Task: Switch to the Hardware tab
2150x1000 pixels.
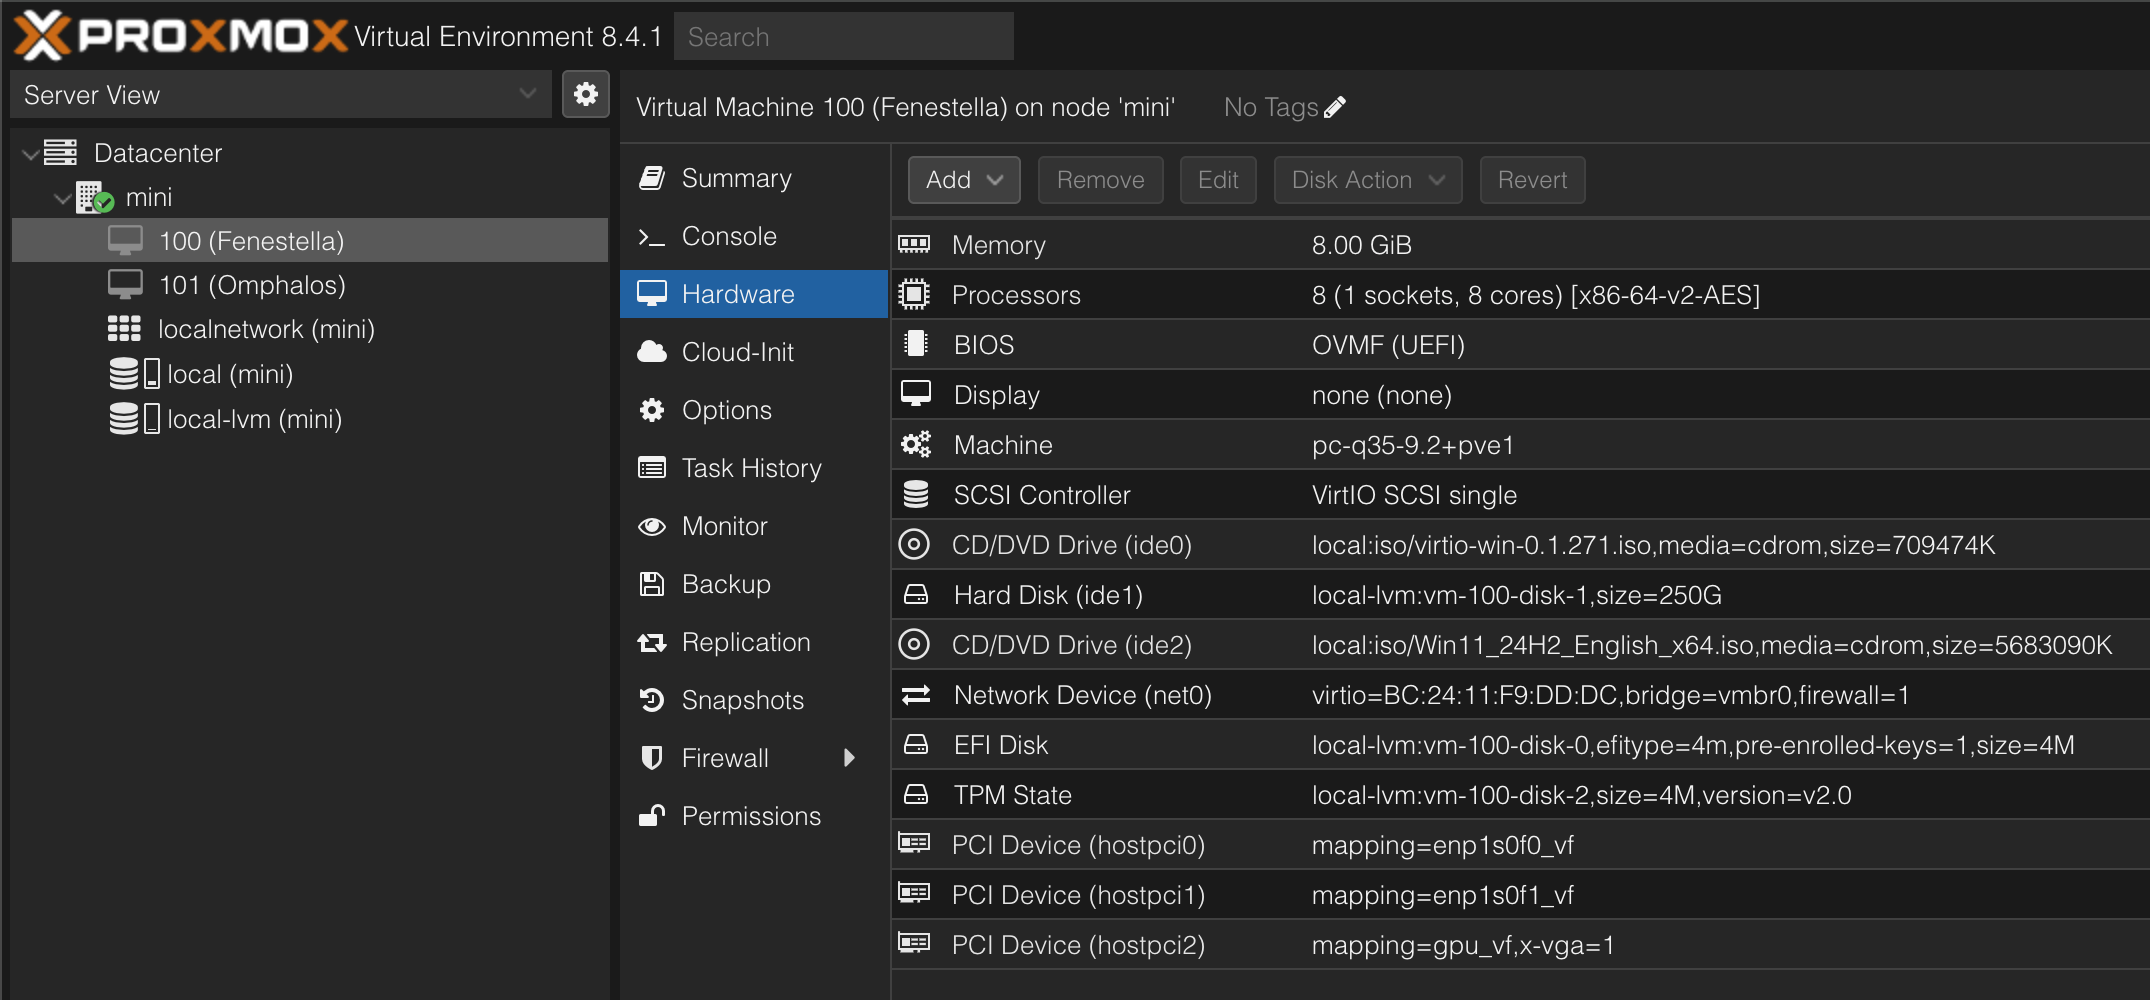Action: pos(753,294)
